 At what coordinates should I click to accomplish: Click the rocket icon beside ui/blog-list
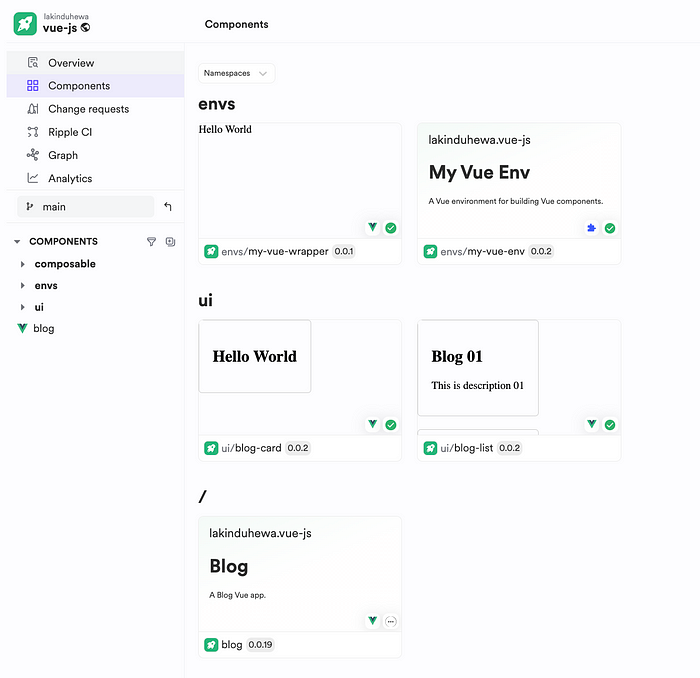tap(430, 448)
